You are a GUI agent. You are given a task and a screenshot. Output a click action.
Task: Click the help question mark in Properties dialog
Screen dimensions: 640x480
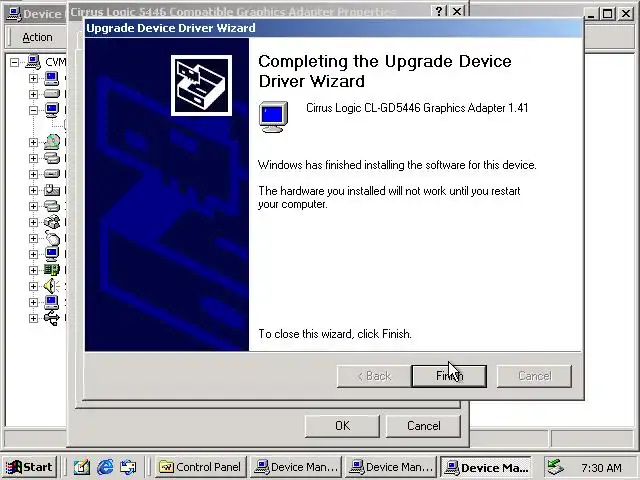439,11
